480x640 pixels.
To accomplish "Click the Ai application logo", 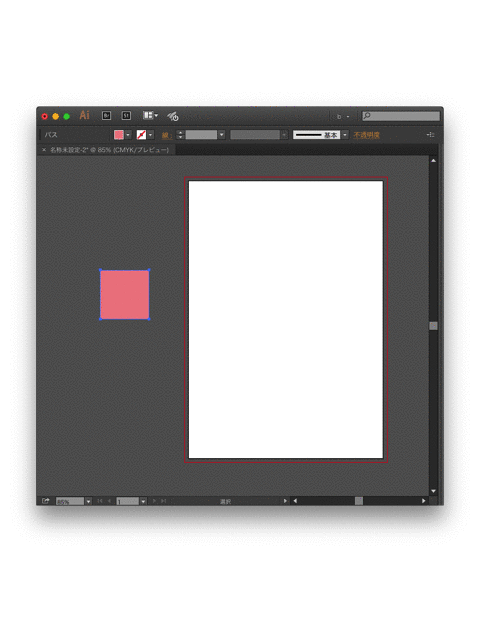I will click(x=84, y=116).
